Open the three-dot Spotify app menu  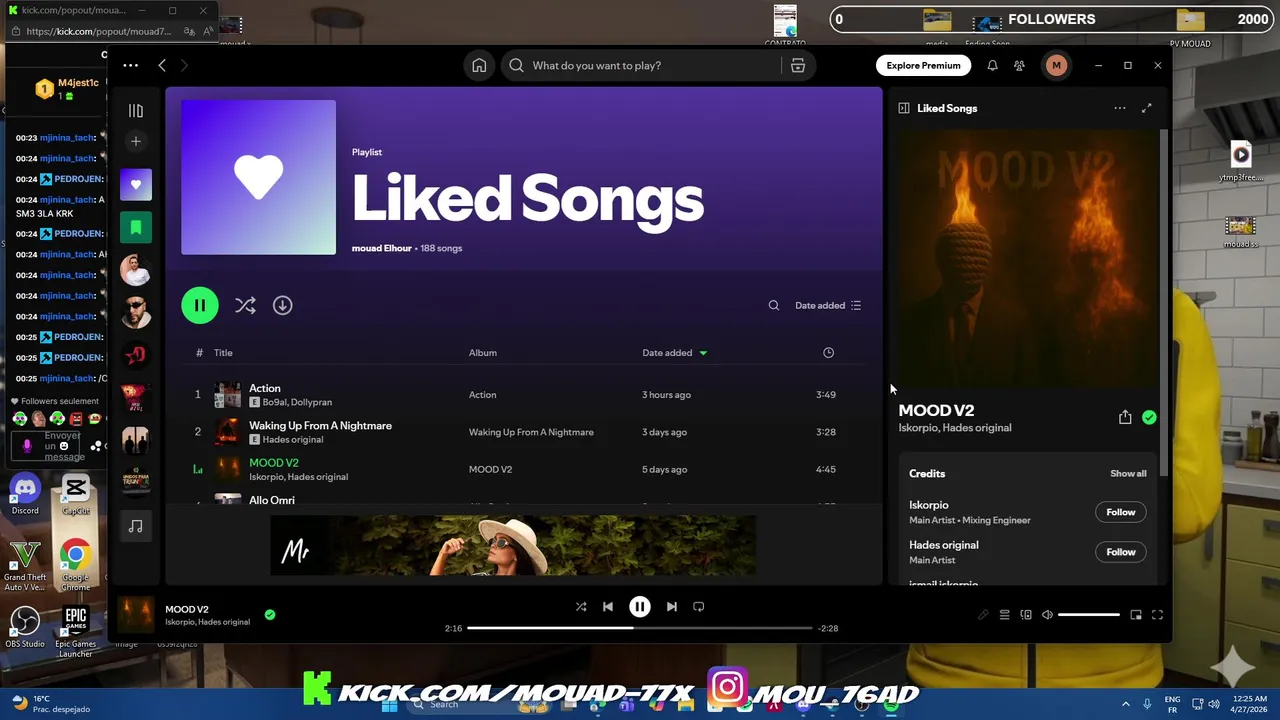point(130,65)
